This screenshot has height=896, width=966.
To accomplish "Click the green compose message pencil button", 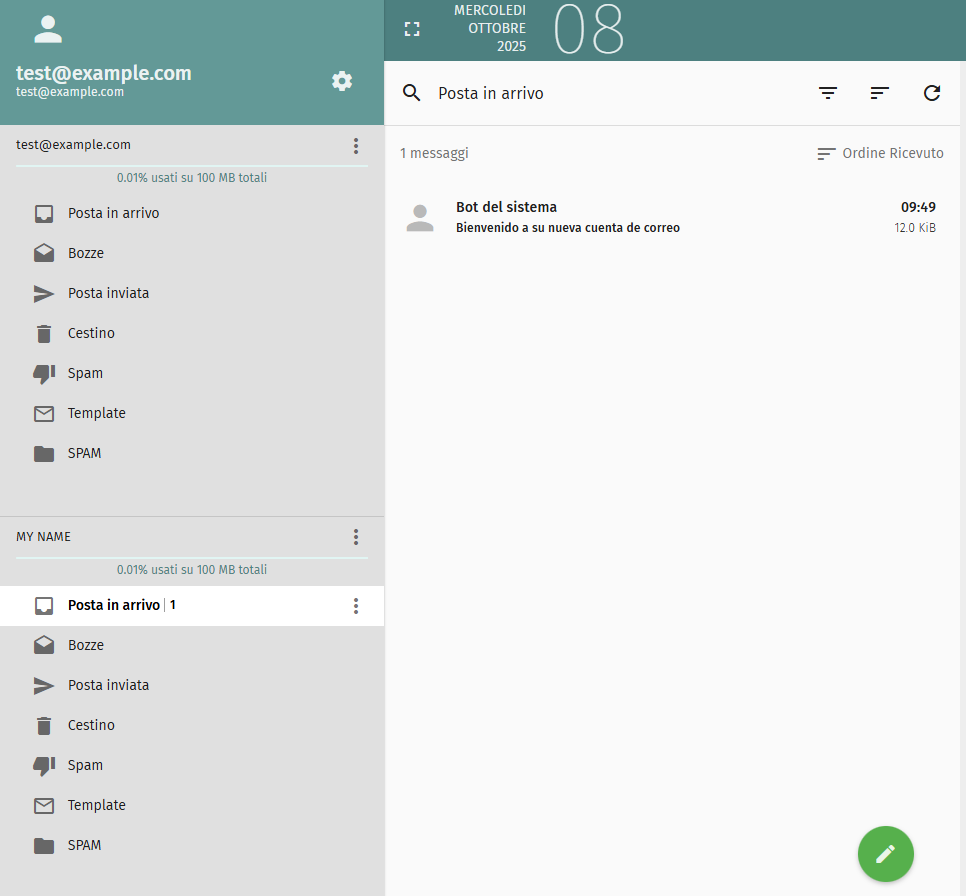I will tap(885, 854).
